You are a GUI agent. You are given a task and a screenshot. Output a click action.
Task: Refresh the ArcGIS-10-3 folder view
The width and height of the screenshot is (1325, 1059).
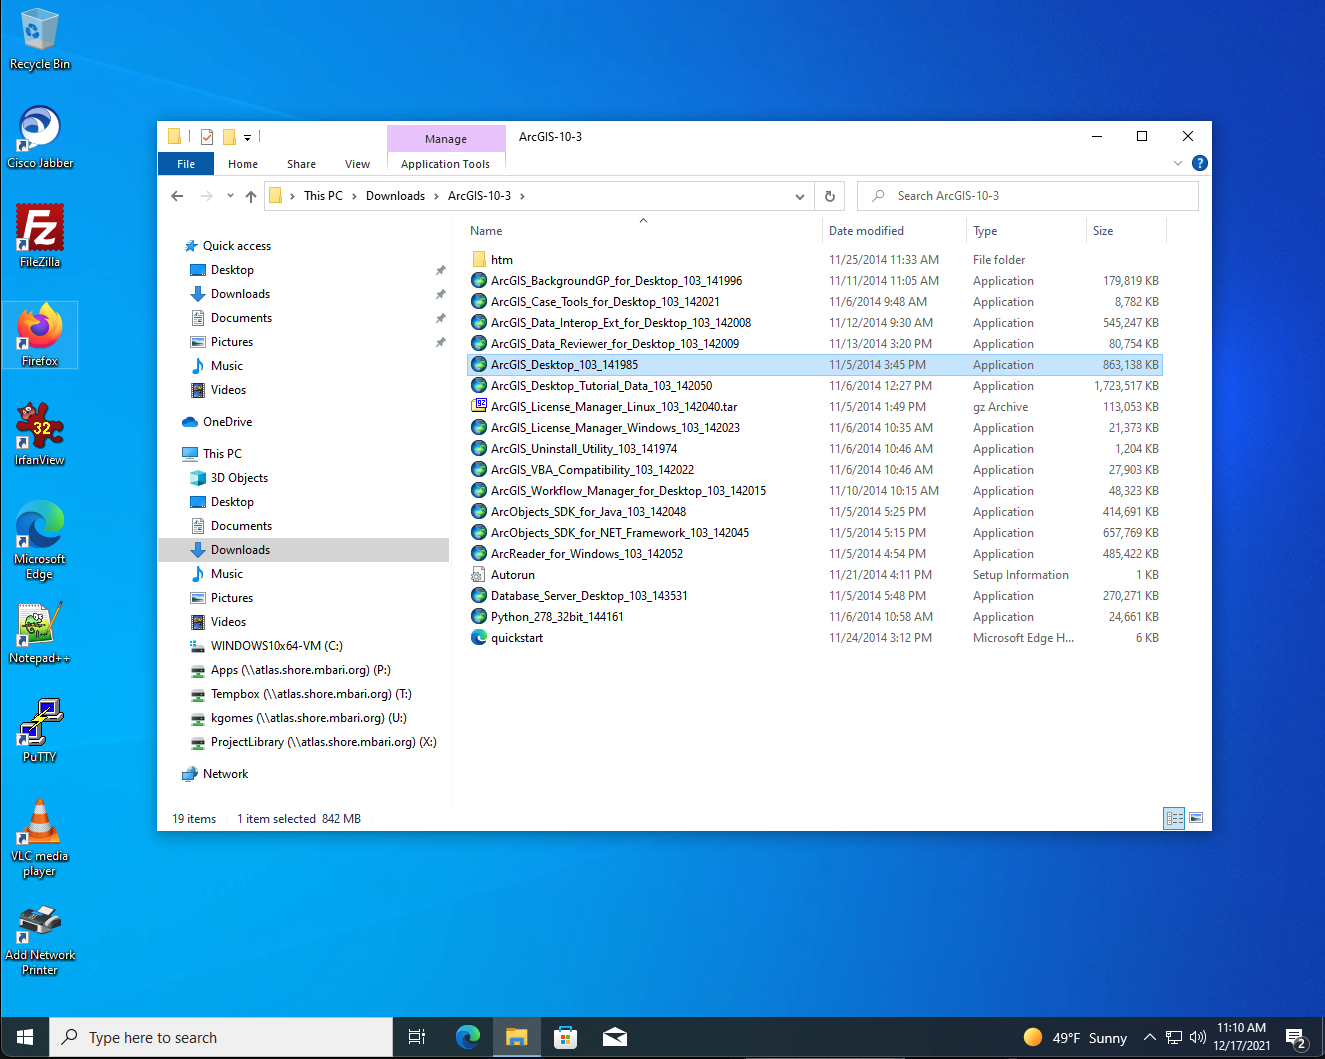[830, 196]
